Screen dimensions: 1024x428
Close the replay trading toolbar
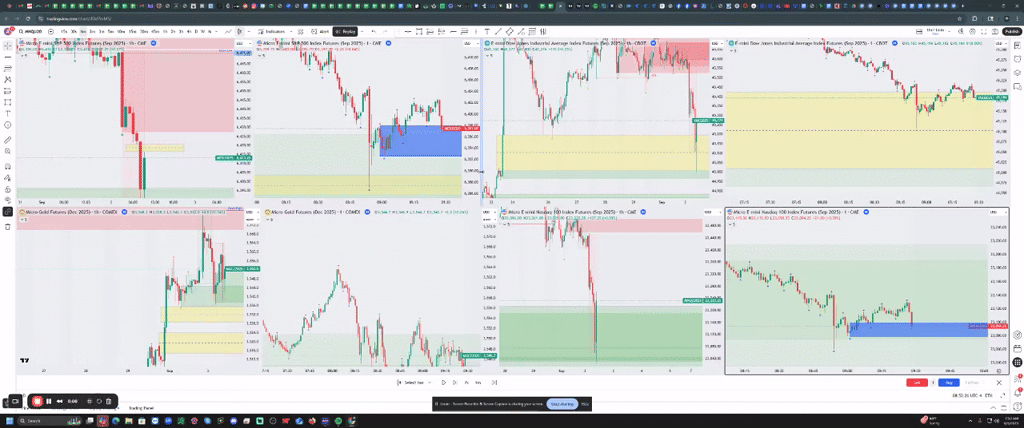tap(999, 382)
